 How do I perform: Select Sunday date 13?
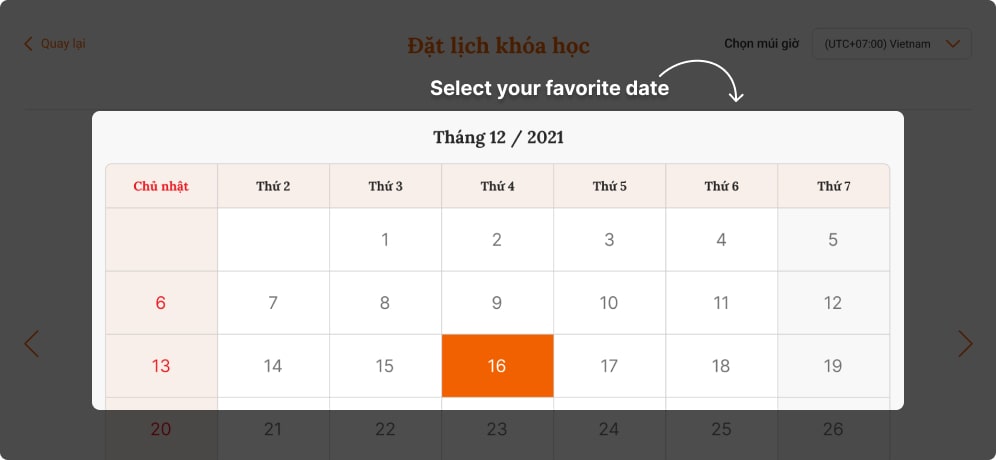[161, 366]
